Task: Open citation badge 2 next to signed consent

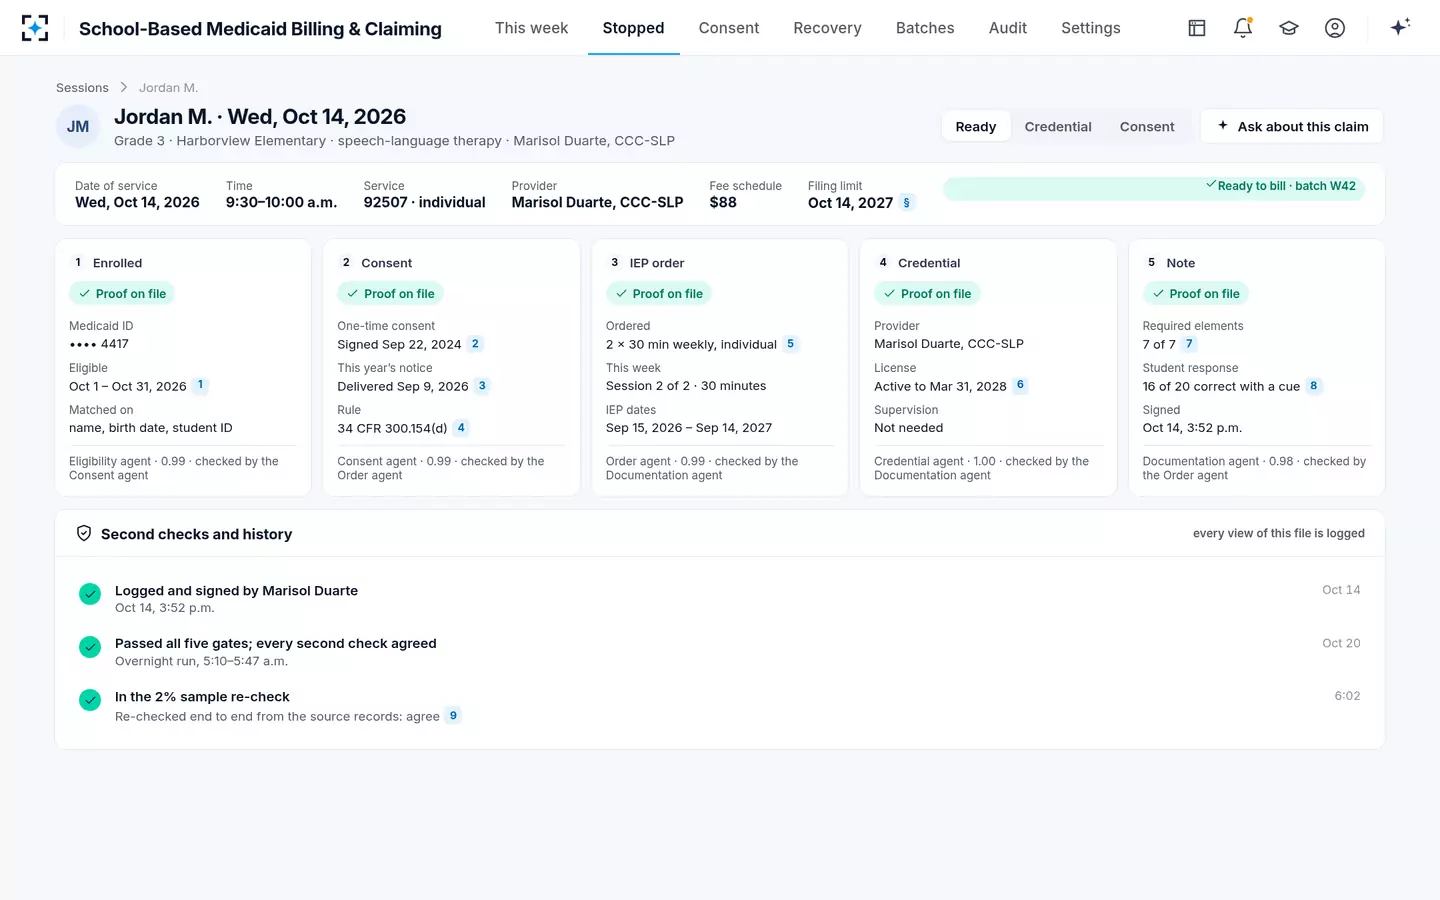Action: point(475,344)
